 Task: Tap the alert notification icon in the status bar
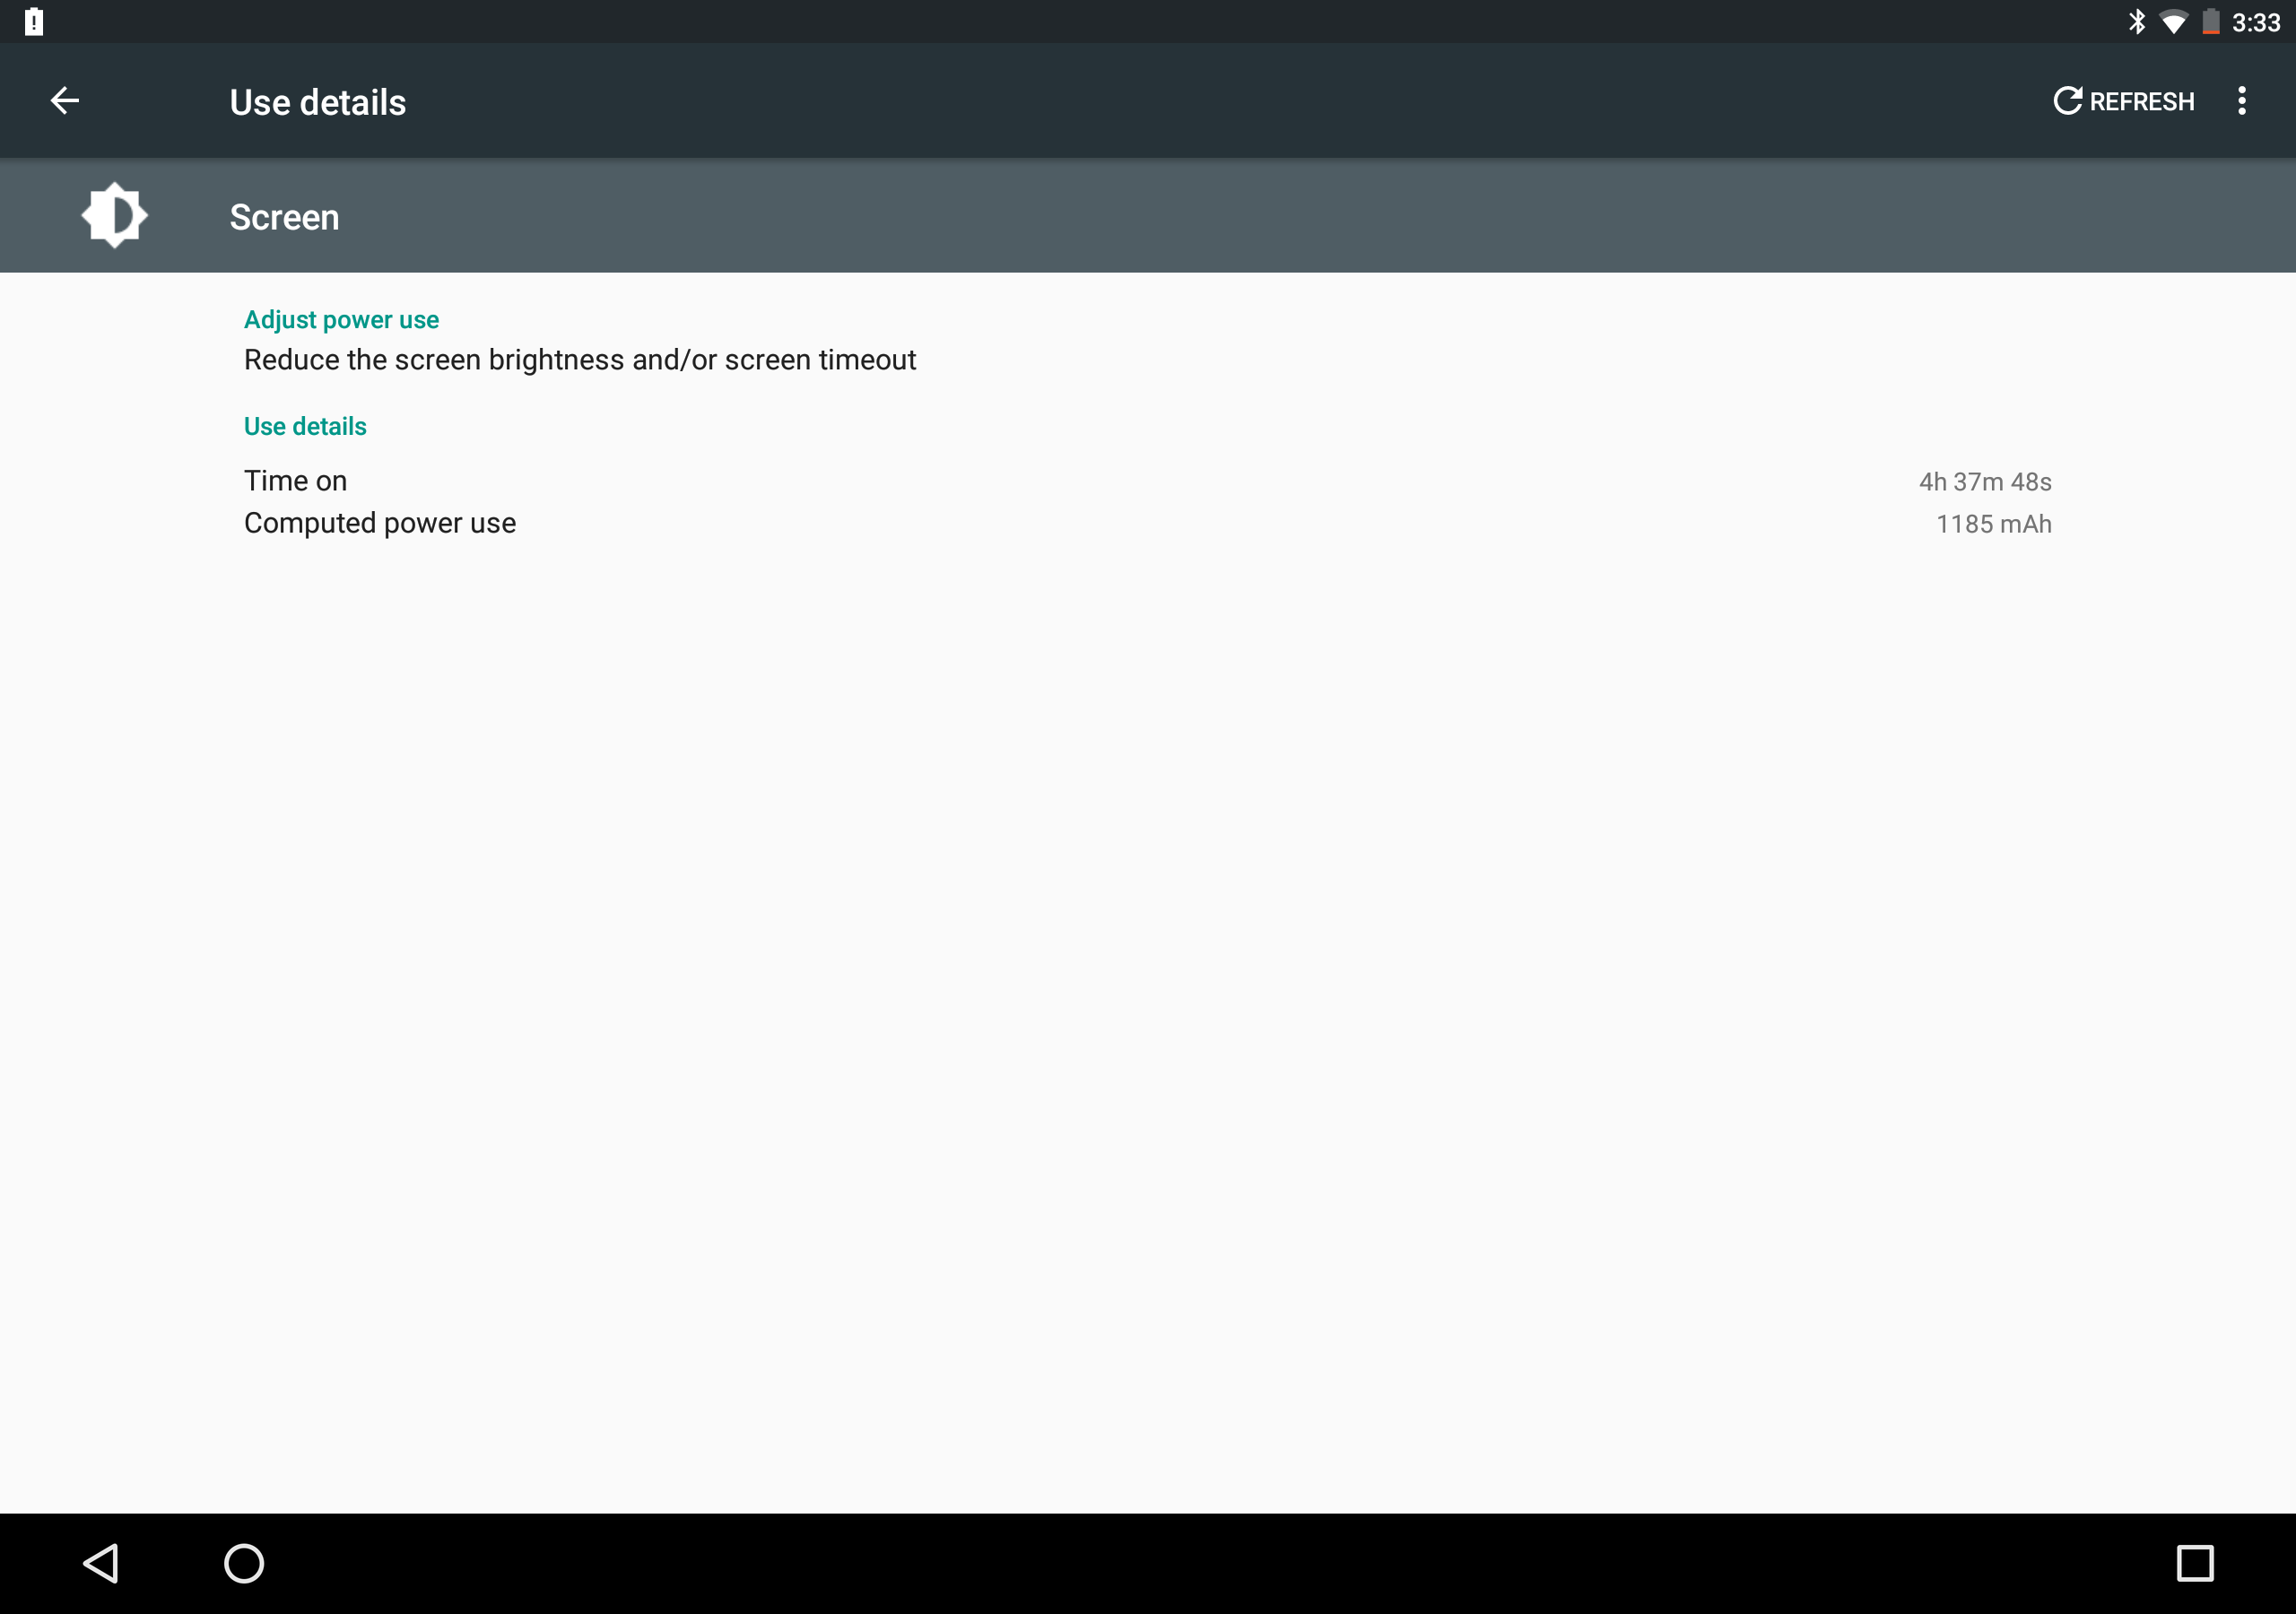(34, 22)
